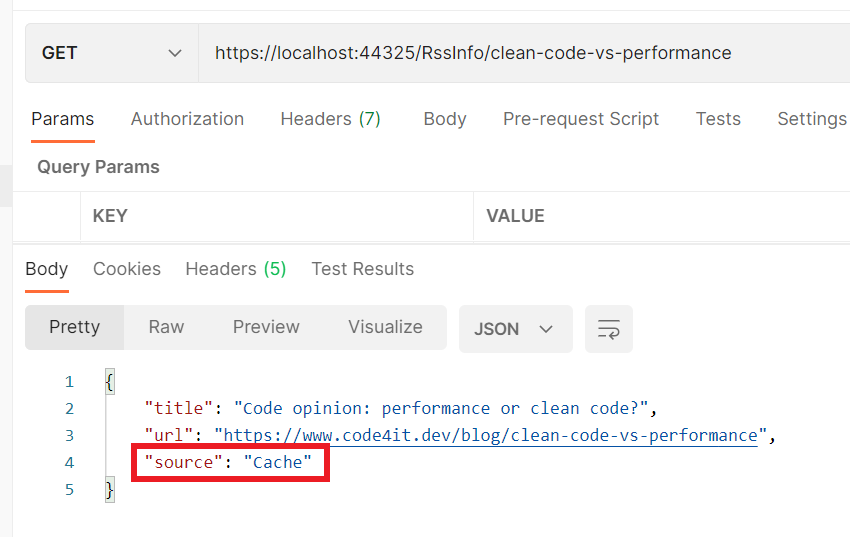Screen dimensions: 850x537
Task: Open the Authorization tab
Action: (x=187, y=119)
